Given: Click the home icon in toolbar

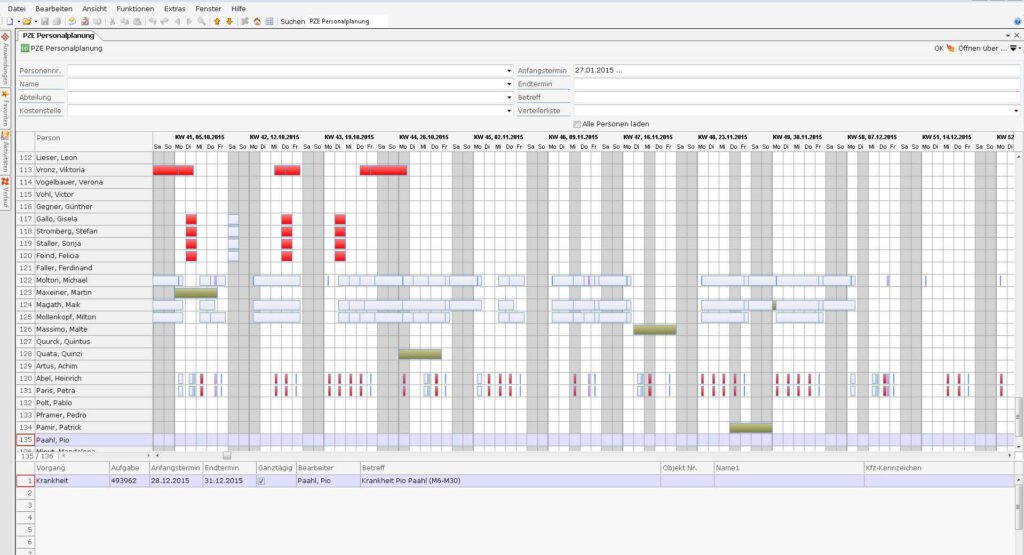Looking at the screenshot, I should click(256, 21).
